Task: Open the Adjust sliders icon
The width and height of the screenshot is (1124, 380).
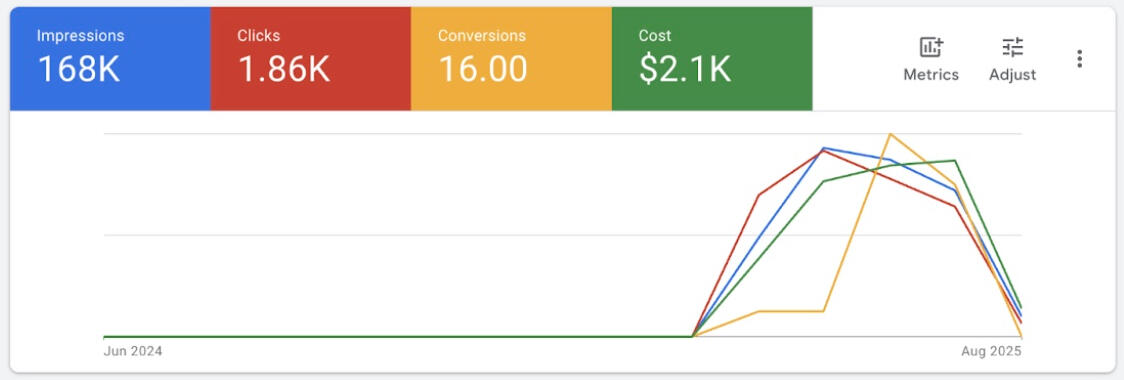Action: pos(1012,48)
